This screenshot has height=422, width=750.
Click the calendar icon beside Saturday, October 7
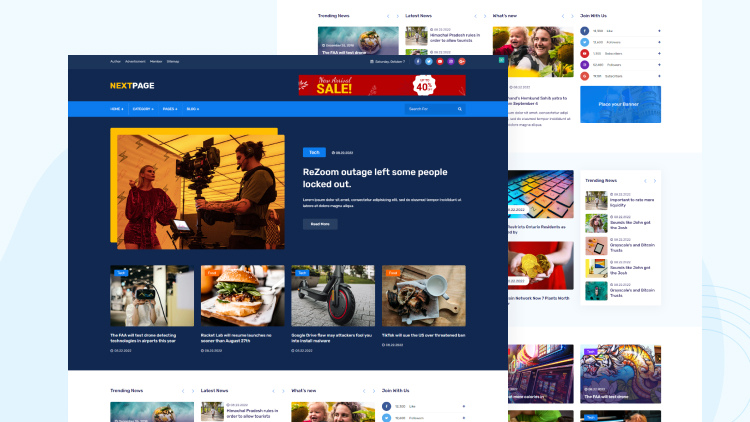pyautogui.click(x=372, y=61)
